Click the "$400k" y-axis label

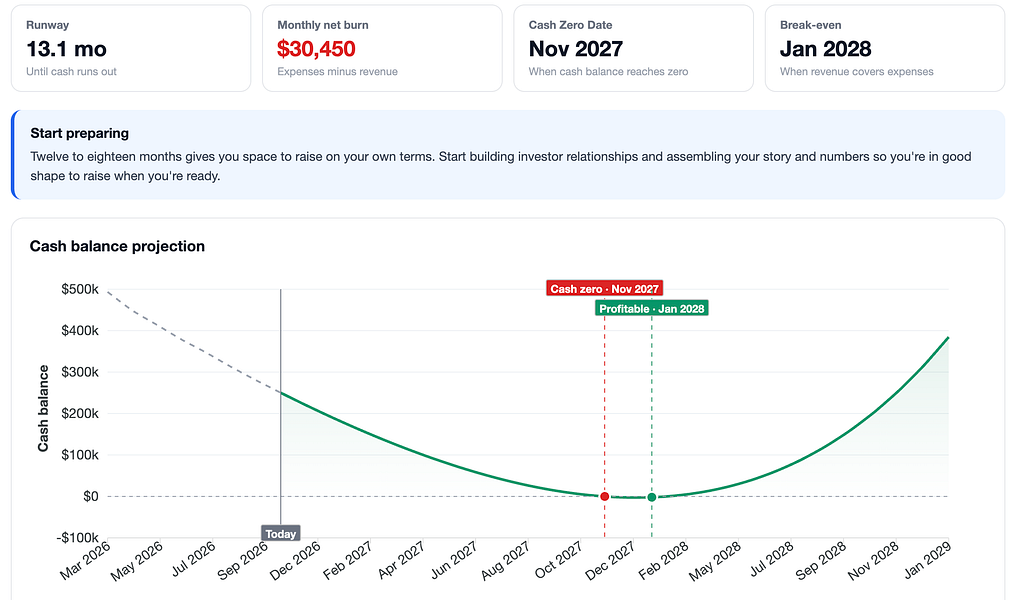pyautogui.click(x=80, y=331)
